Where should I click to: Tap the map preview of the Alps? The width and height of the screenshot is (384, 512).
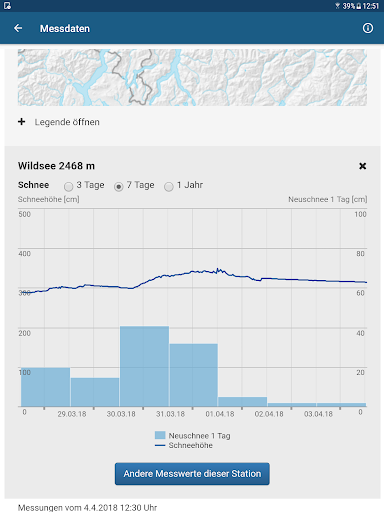click(x=192, y=77)
